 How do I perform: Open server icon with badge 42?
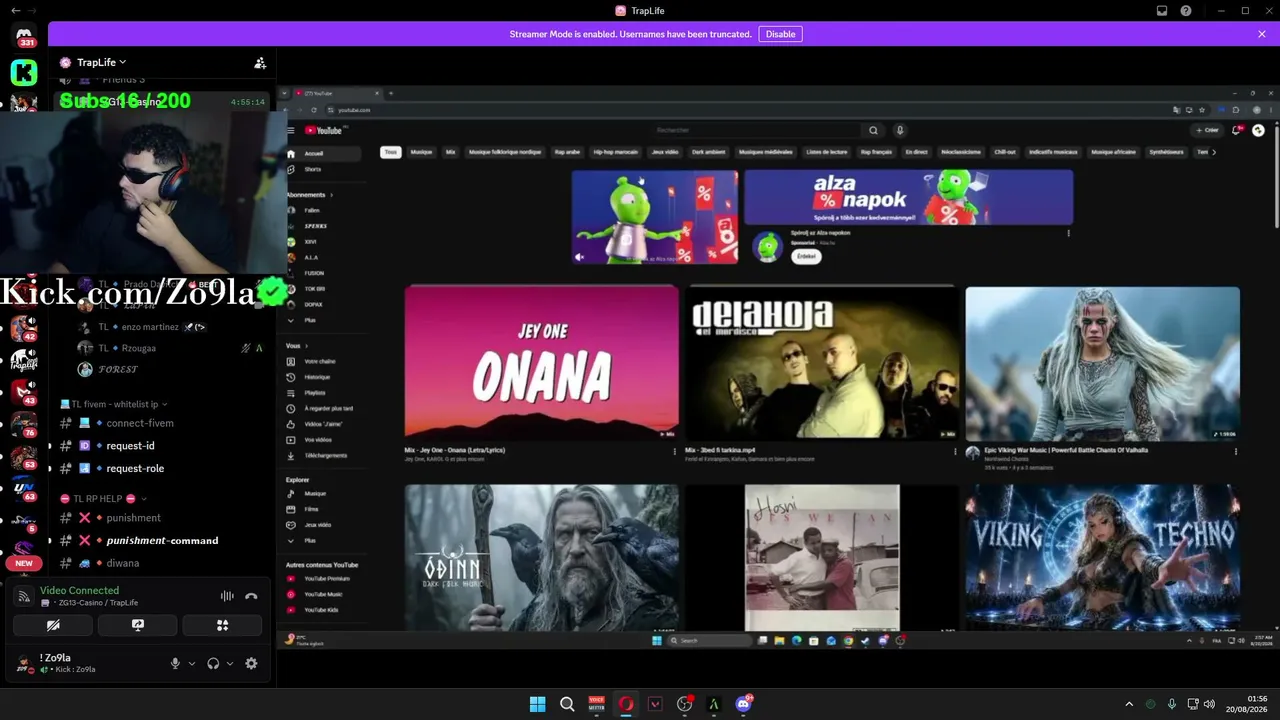pyautogui.click(x=24, y=329)
